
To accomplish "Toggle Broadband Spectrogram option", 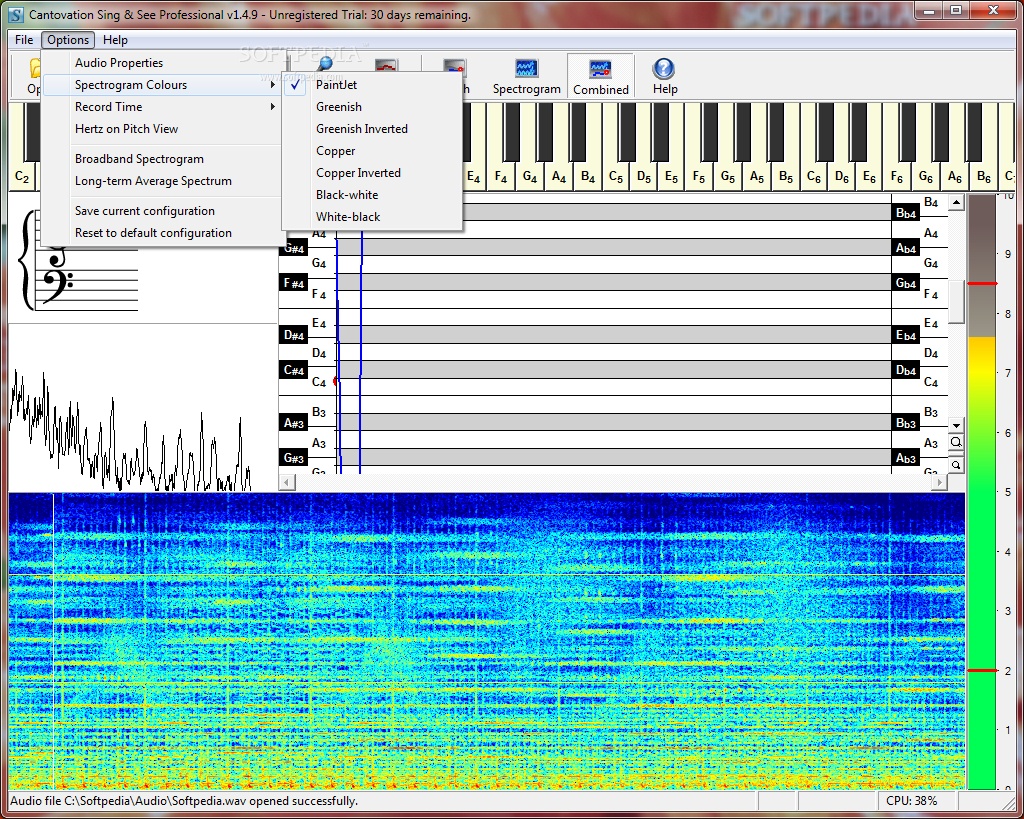I will [x=163, y=159].
